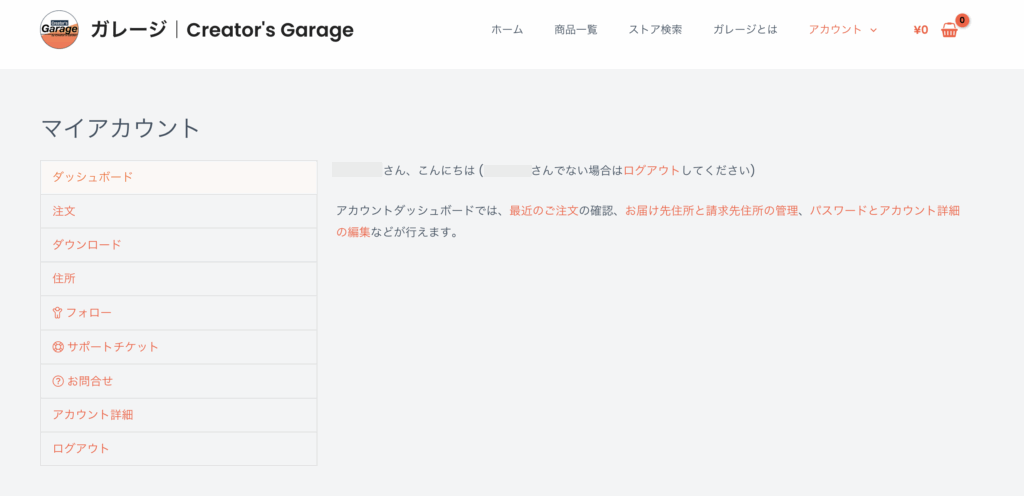Click the ¥0 cart total

[920, 30]
